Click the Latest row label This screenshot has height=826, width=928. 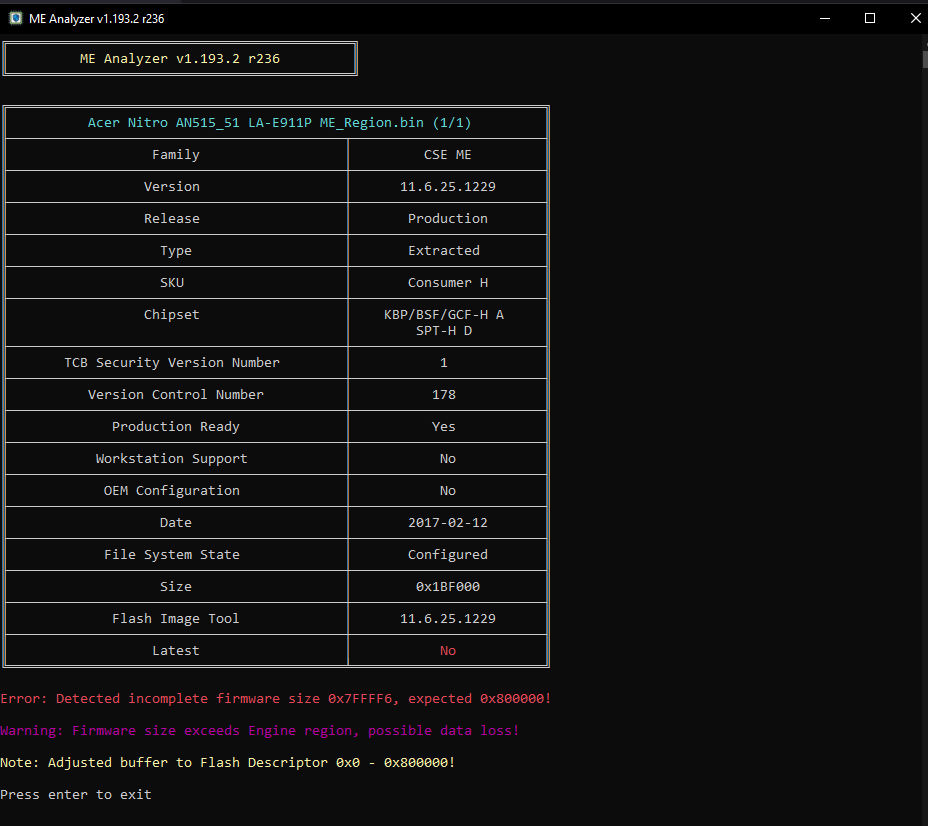[x=176, y=650]
